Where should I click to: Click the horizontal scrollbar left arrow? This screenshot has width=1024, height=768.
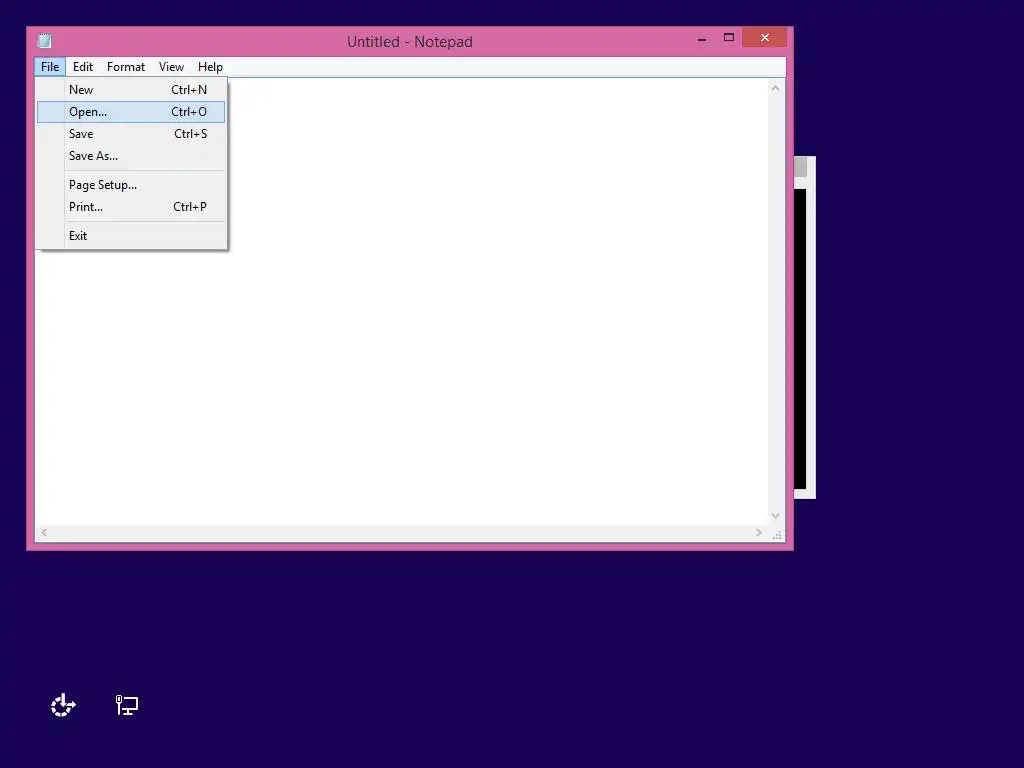coord(44,533)
